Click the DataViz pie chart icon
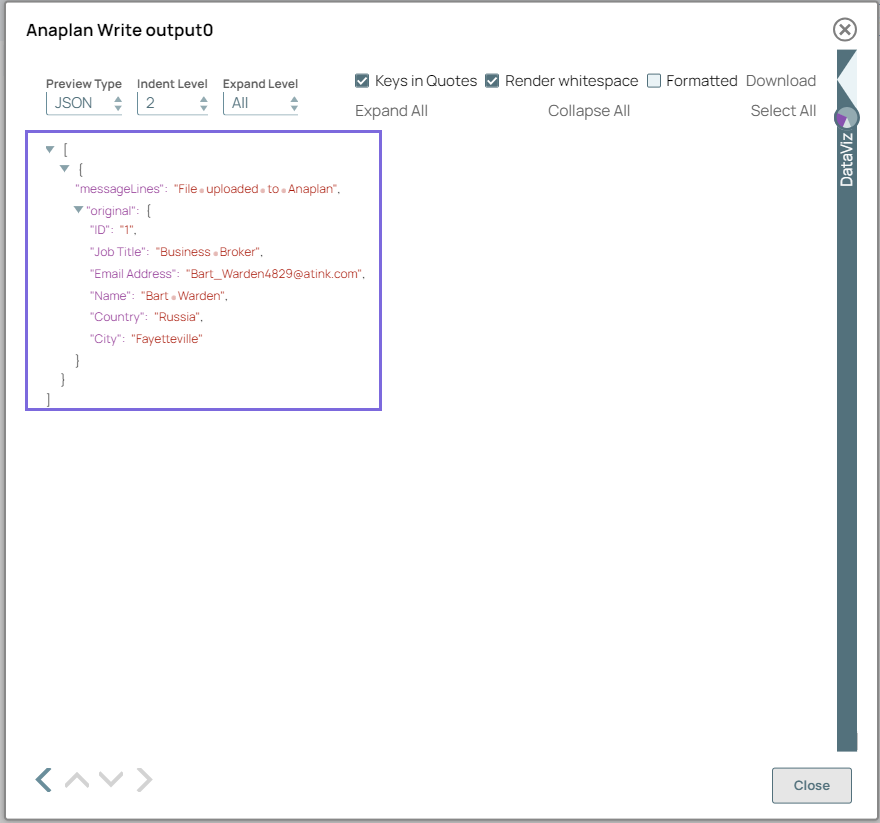The width and height of the screenshot is (880, 823). coord(845,117)
